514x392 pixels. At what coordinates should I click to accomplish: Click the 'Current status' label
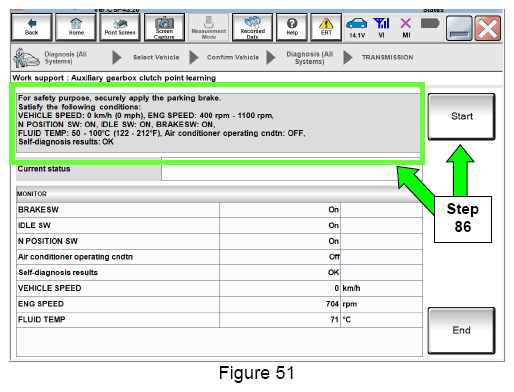point(44,169)
